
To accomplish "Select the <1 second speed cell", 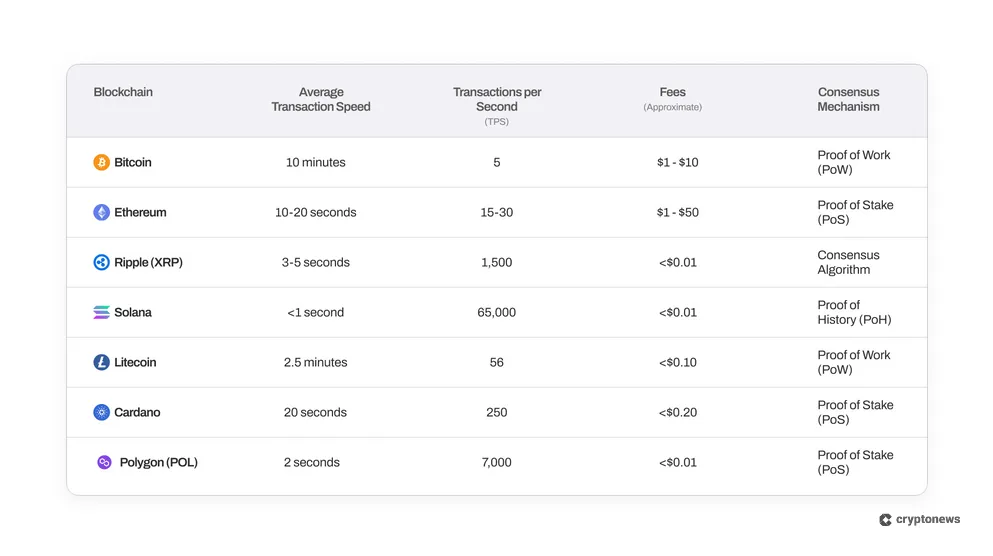I will [x=315, y=312].
